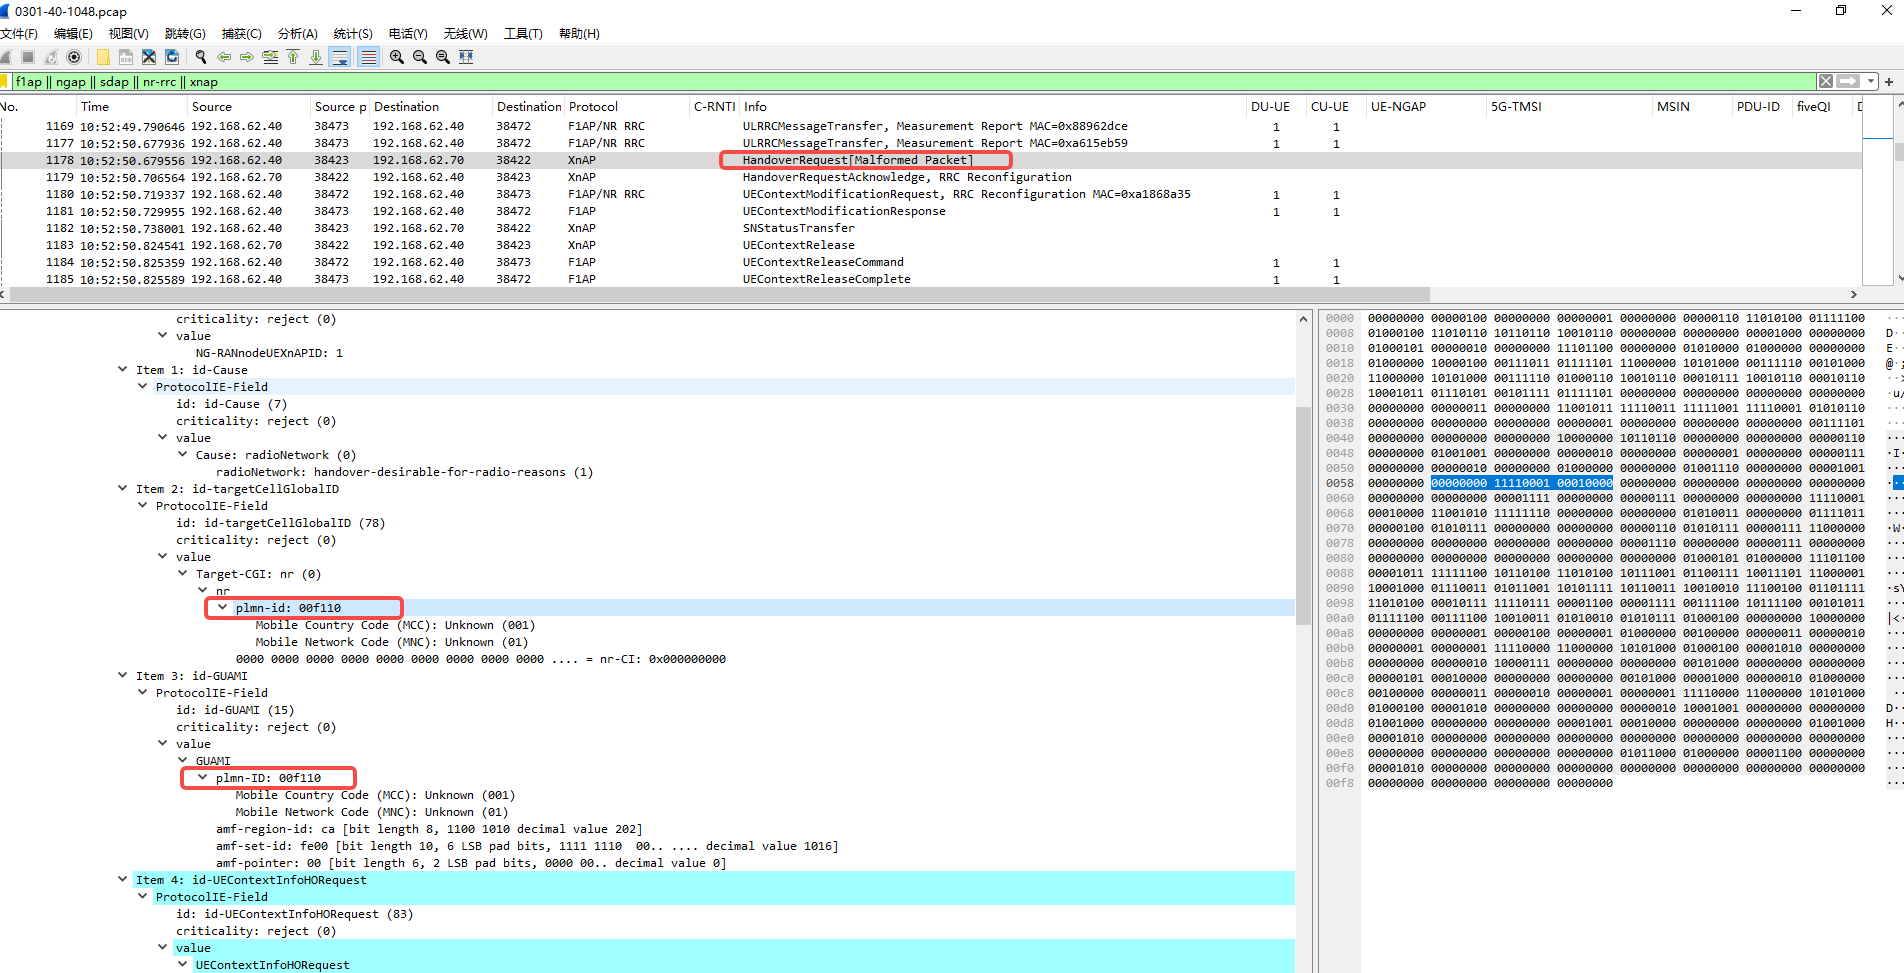
Task: Collapse Cause: radioNetwork (0) node
Action: pos(182,455)
